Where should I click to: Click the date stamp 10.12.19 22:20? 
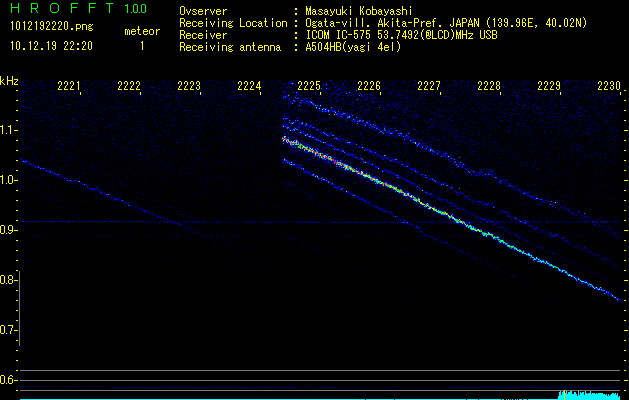click(51, 46)
